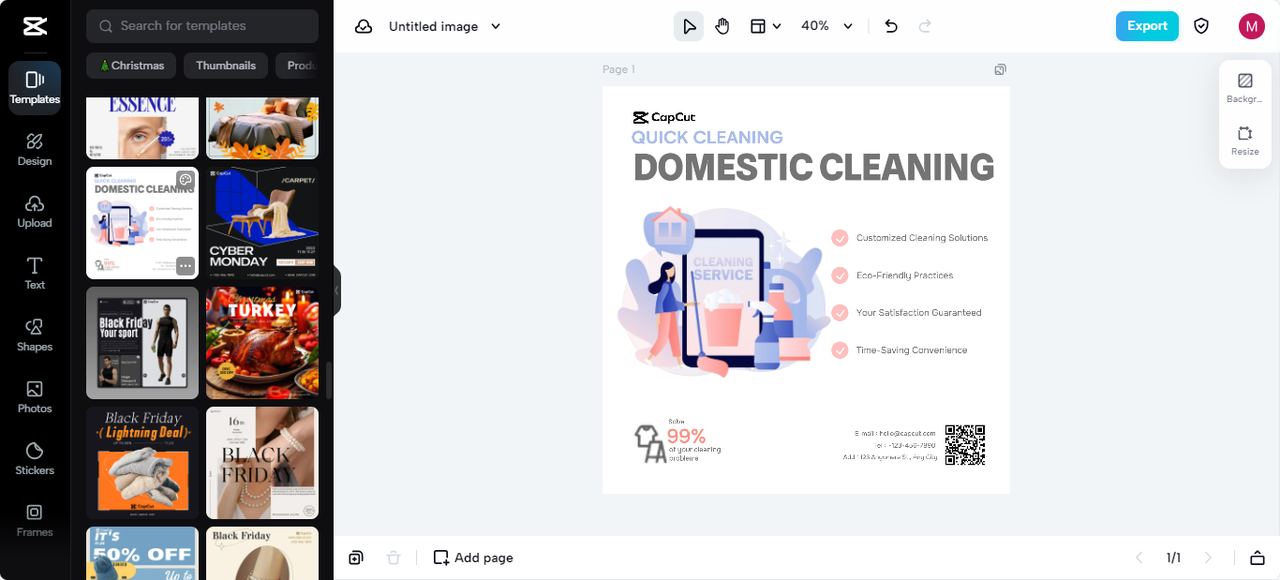Open the Shapes sidebar tab

coord(34,335)
